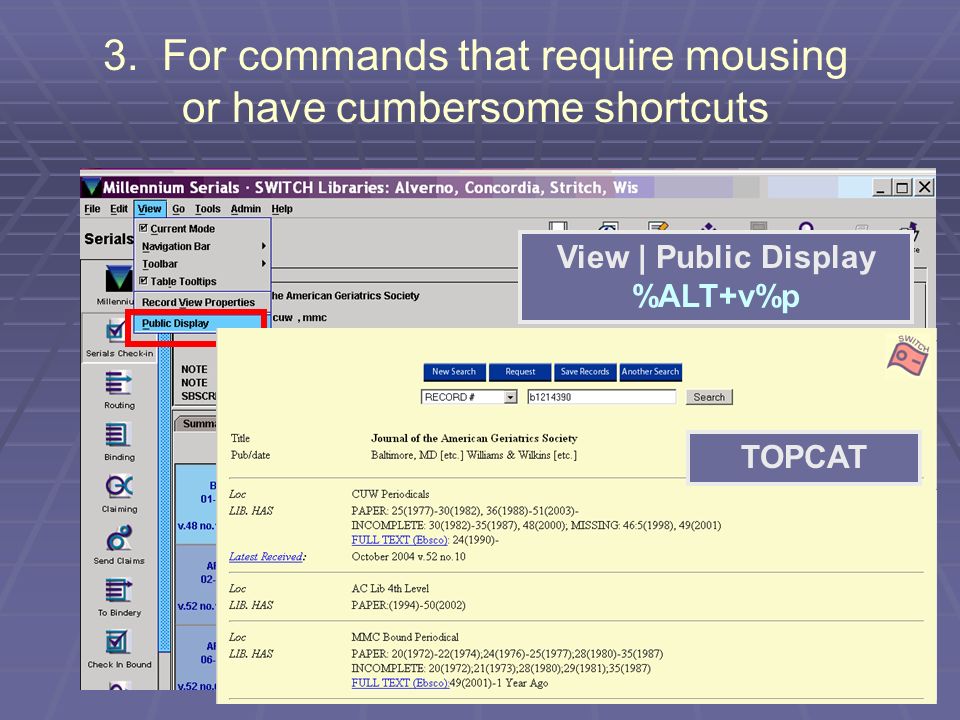
Task: Click title text Journal of the American Geriatrics Society
Action: coord(474,438)
